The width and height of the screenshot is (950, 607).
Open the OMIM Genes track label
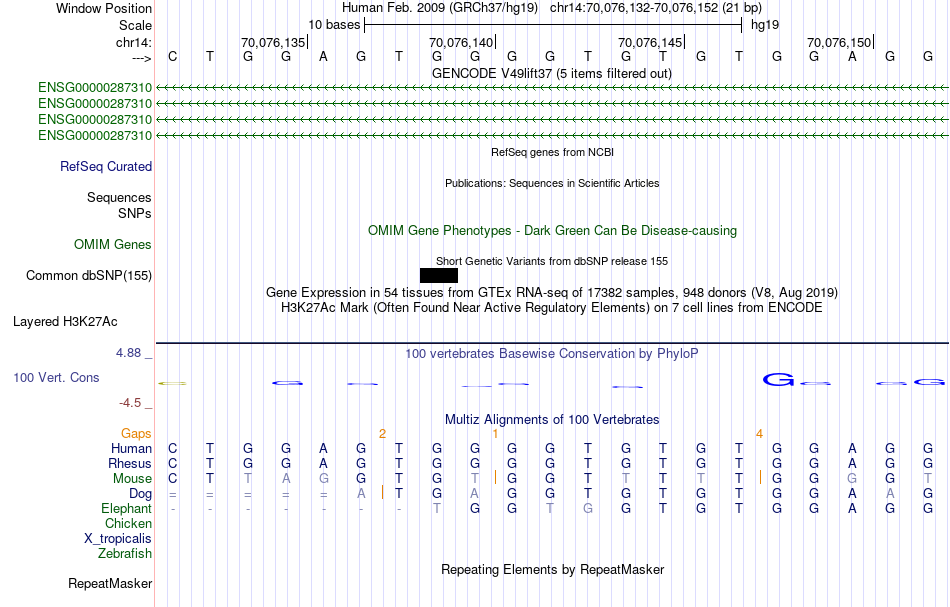coord(113,244)
